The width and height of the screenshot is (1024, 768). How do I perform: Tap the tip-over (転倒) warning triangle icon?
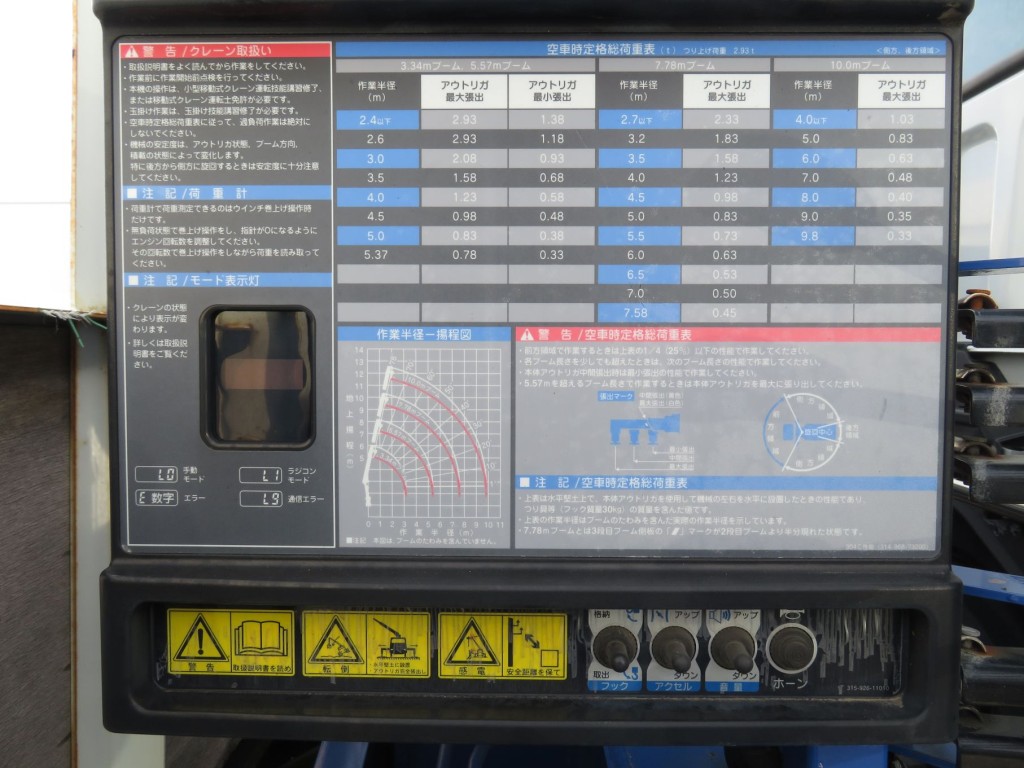[334, 641]
